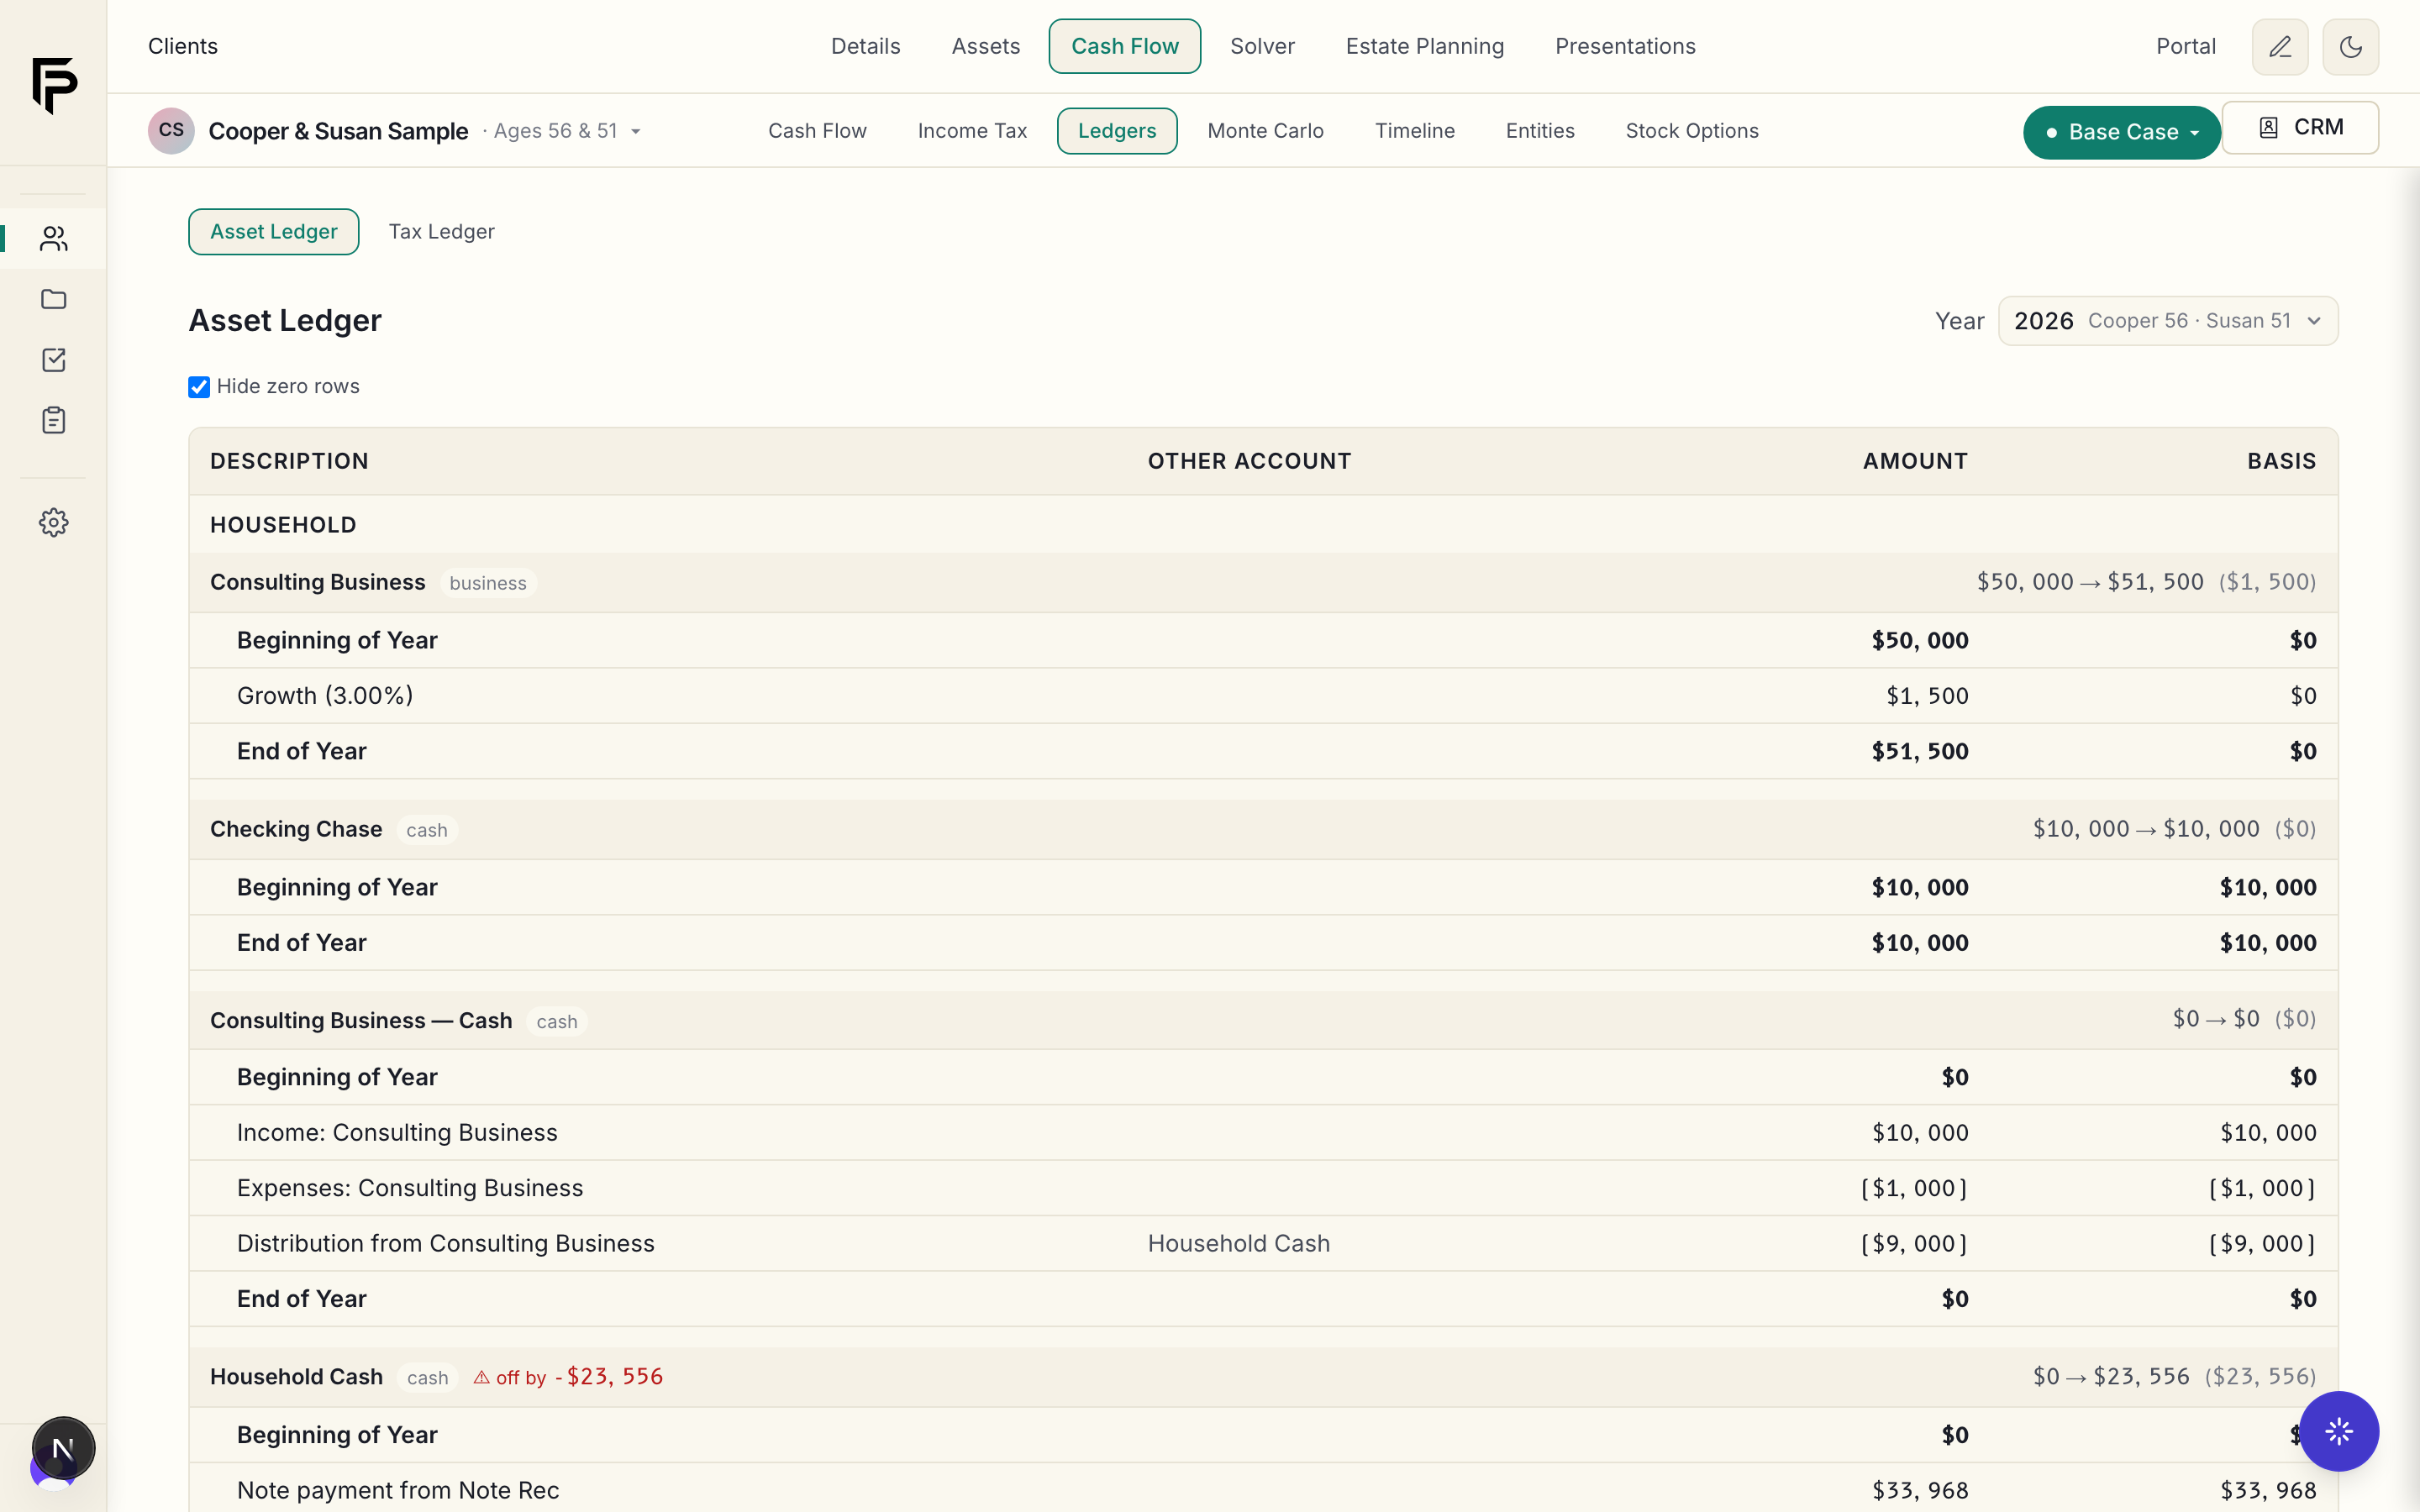Open settings gear icon in sidebar

click(x=53, y=522)
